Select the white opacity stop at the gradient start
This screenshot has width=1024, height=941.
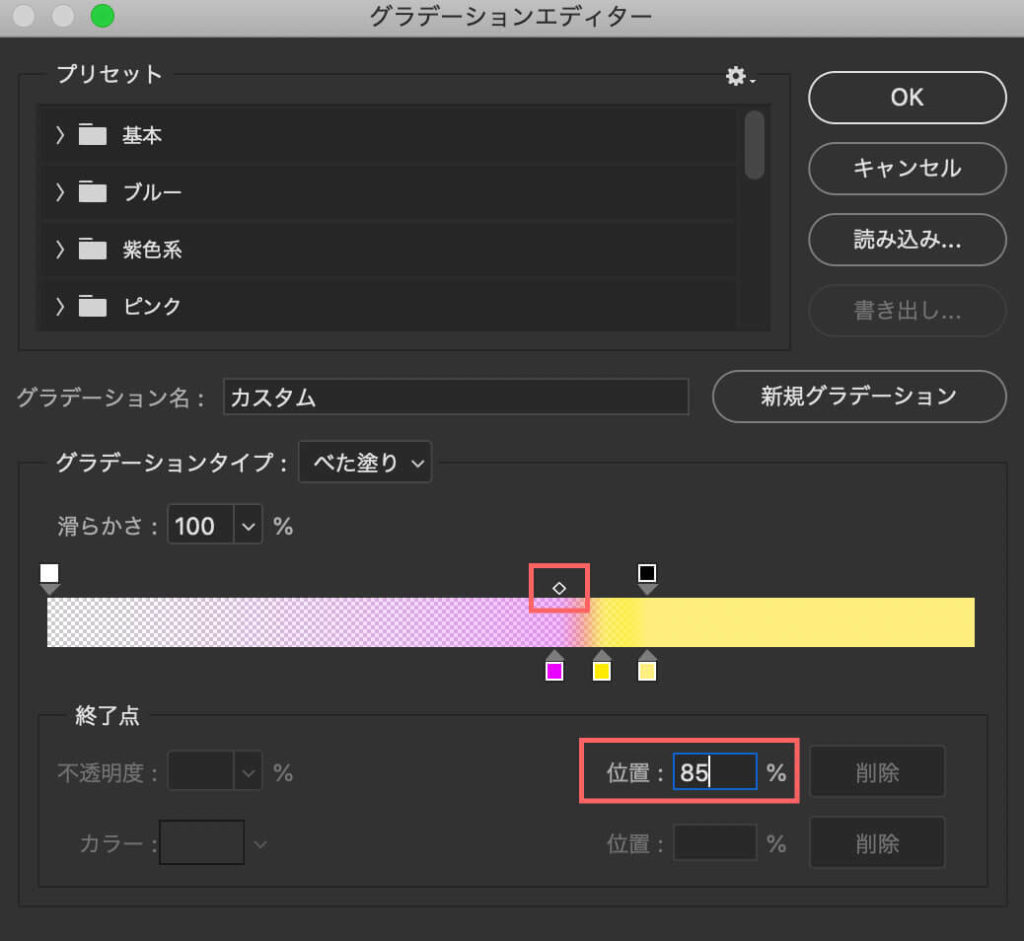click(50, 578)
